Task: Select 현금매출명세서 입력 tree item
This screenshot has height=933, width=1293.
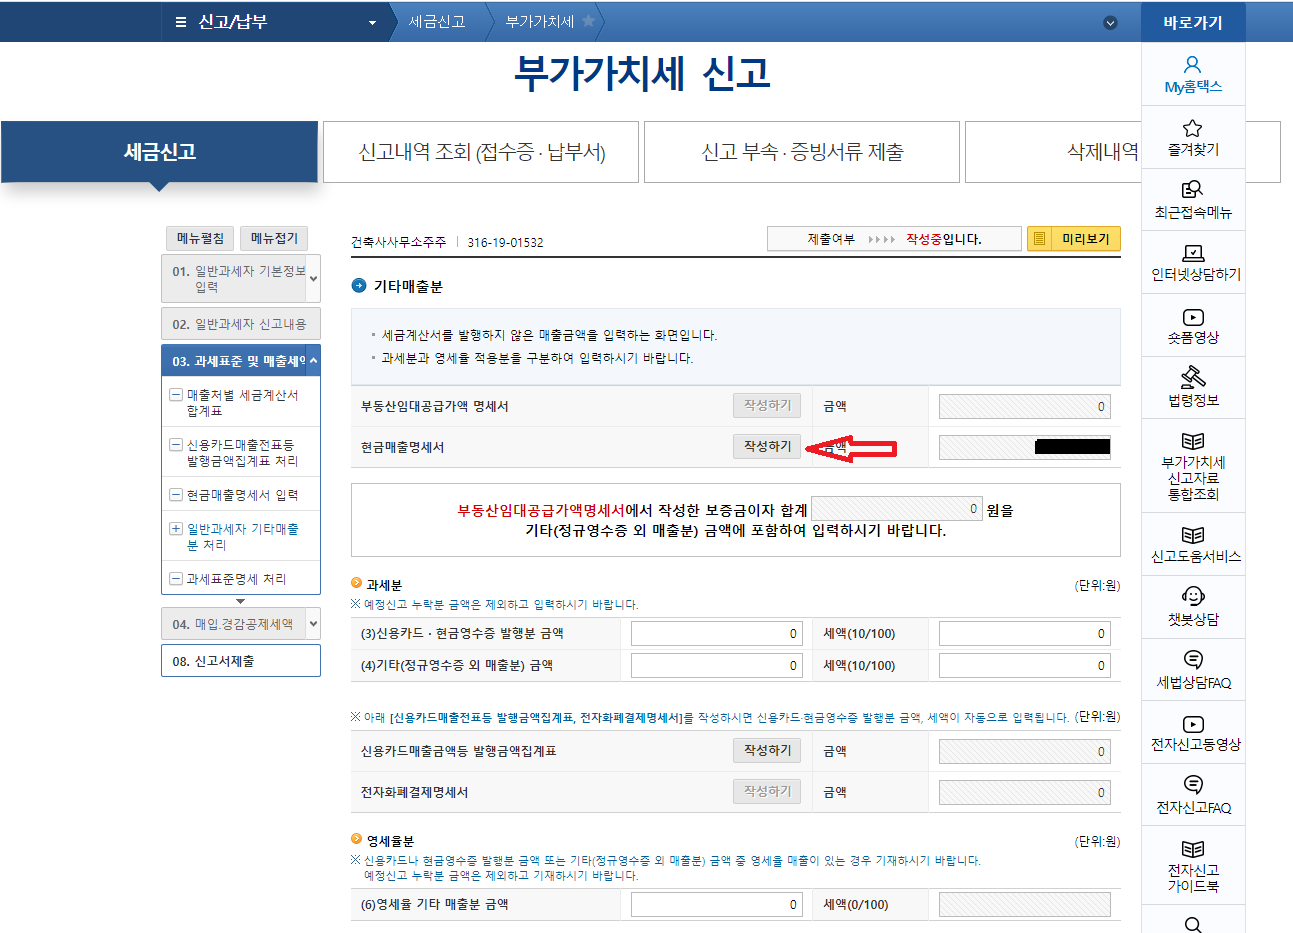Action: 242,495
